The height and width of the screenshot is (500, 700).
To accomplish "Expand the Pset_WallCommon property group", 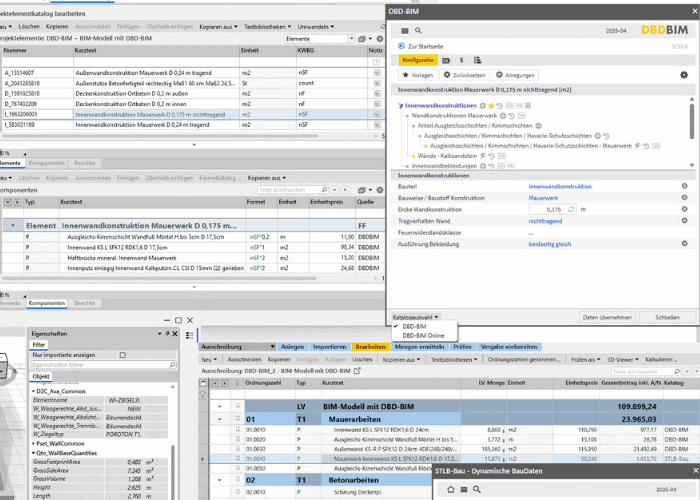I will coord(33,444).
